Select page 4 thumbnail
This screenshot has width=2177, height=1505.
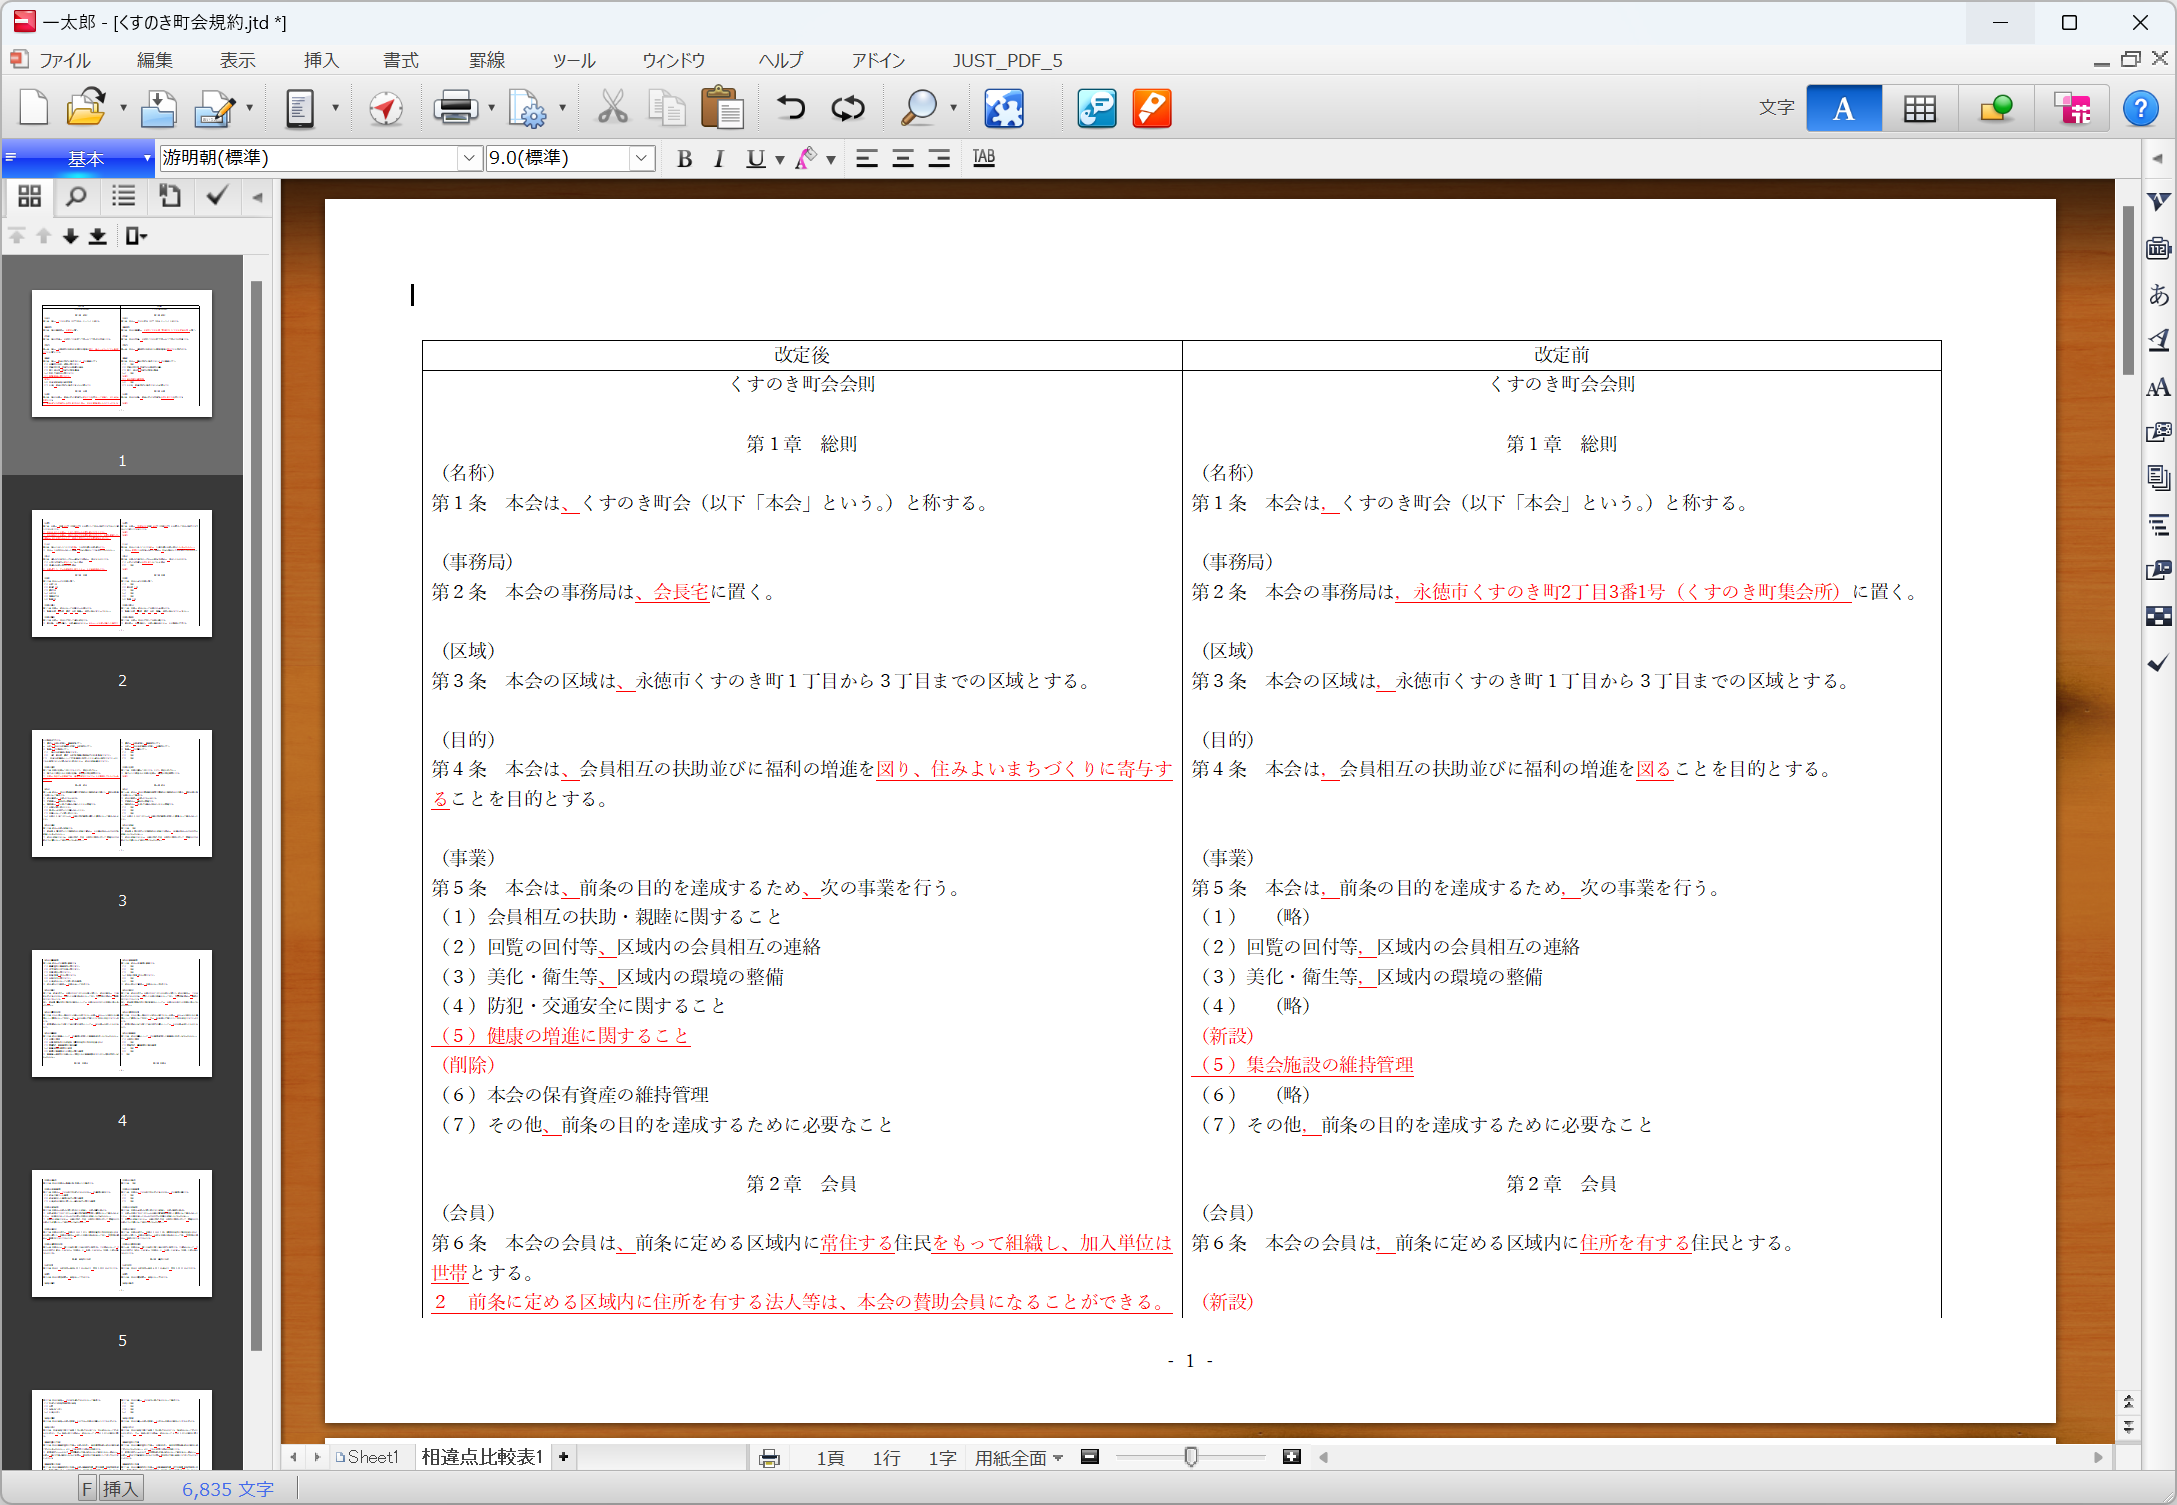122,1014
